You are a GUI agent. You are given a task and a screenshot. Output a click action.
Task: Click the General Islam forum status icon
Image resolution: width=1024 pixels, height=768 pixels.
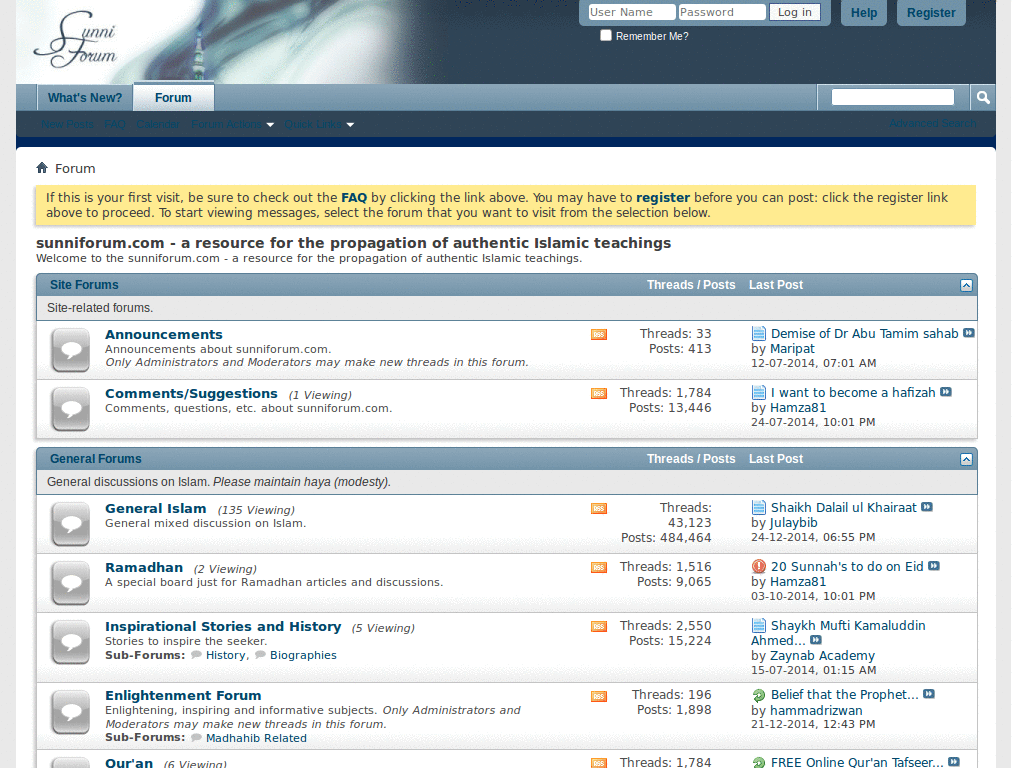click(x=71, y=524)
